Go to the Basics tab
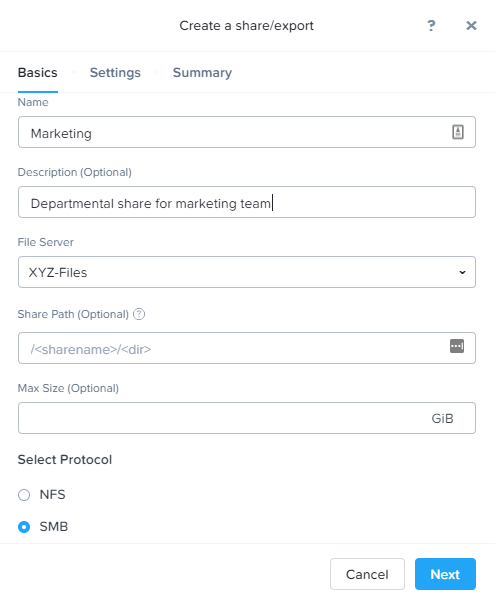 (38, 73)
